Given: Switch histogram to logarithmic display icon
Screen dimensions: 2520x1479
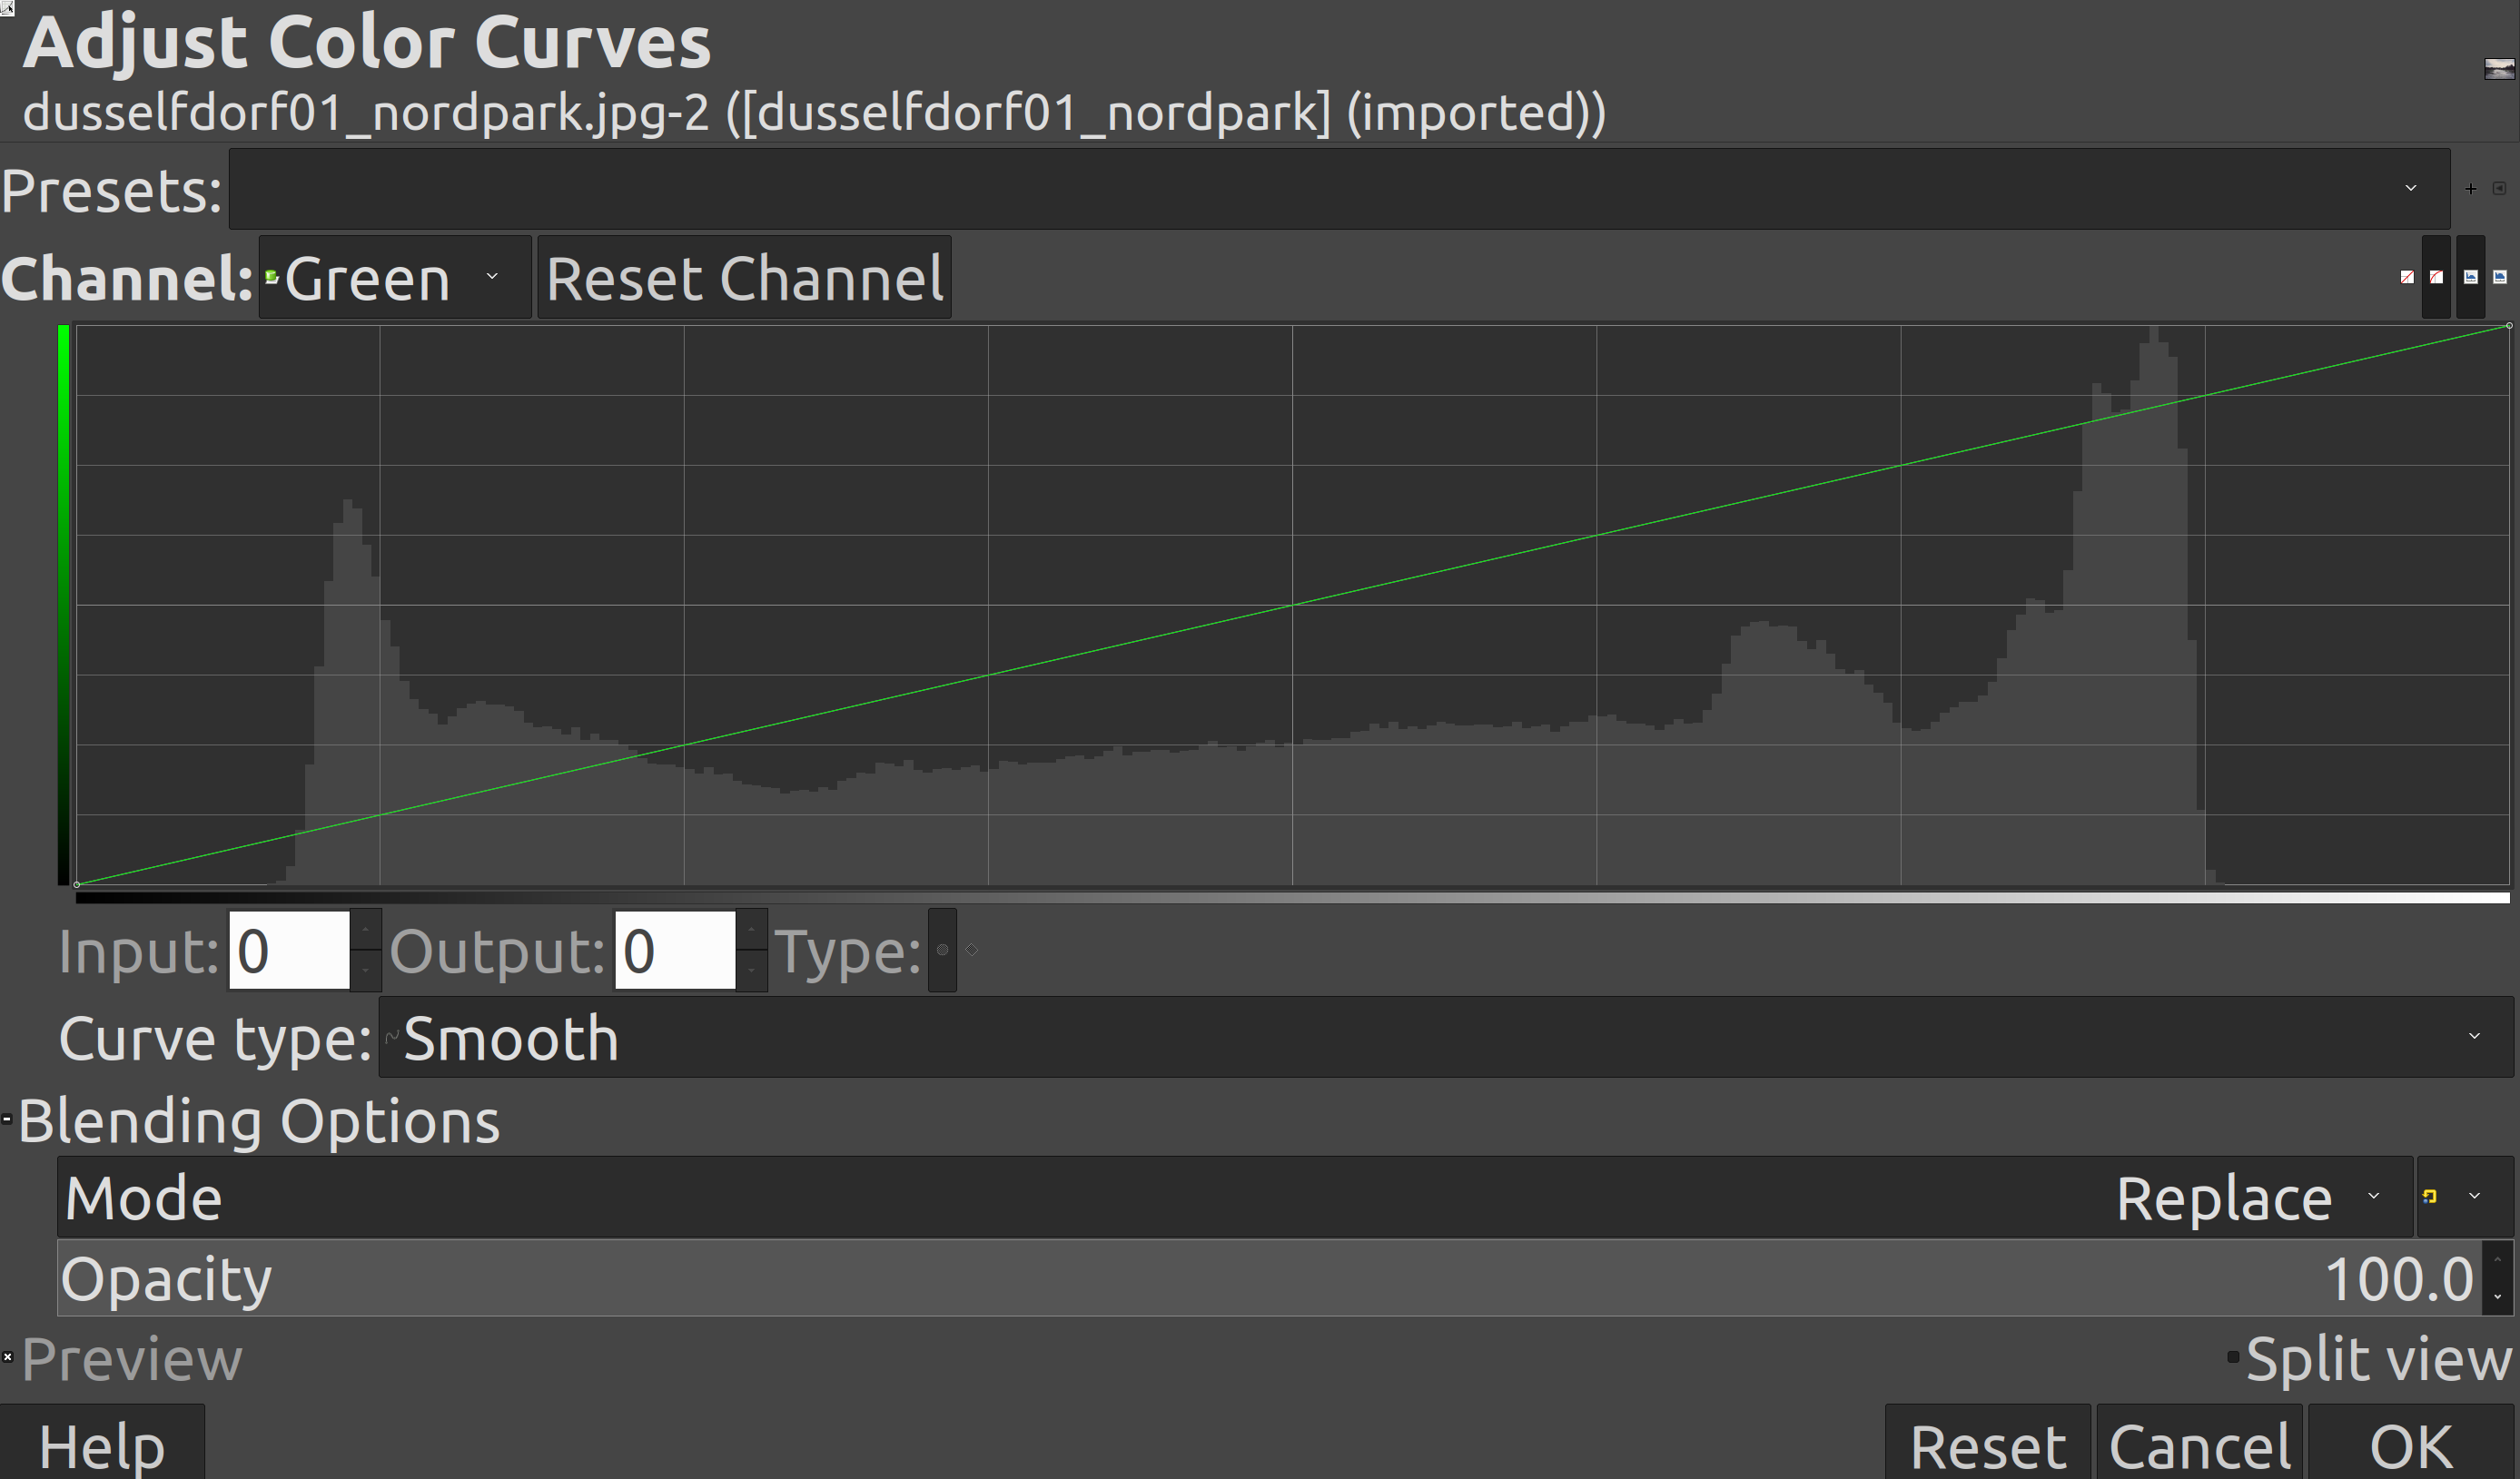Looking at the screenshot, I should 2500,277.
